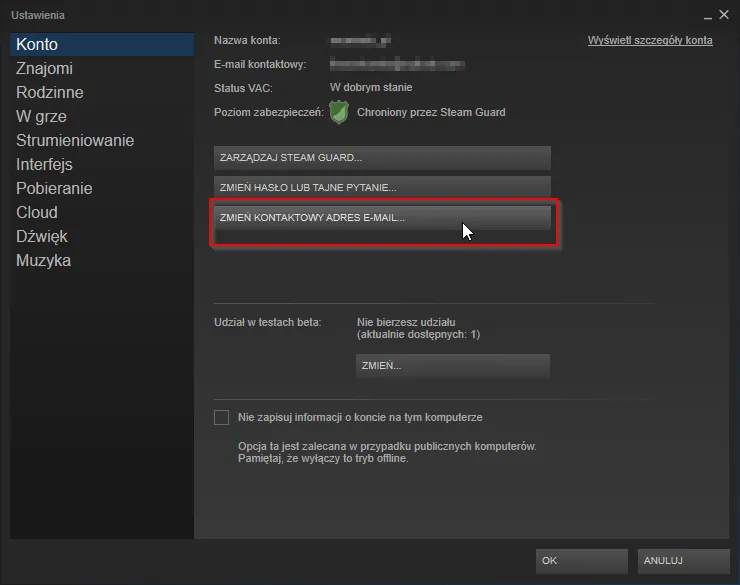The width and height of the screenshot is (740, 585).
Task: Click the 'Ustawienia' window title
Action: [x=38, y=15]
